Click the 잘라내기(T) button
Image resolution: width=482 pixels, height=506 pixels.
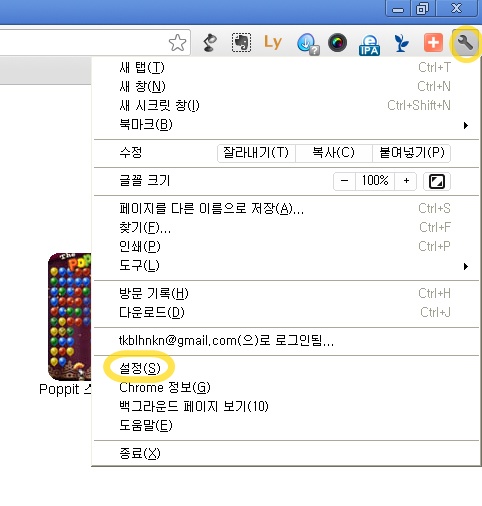click(x=256, y=153)
